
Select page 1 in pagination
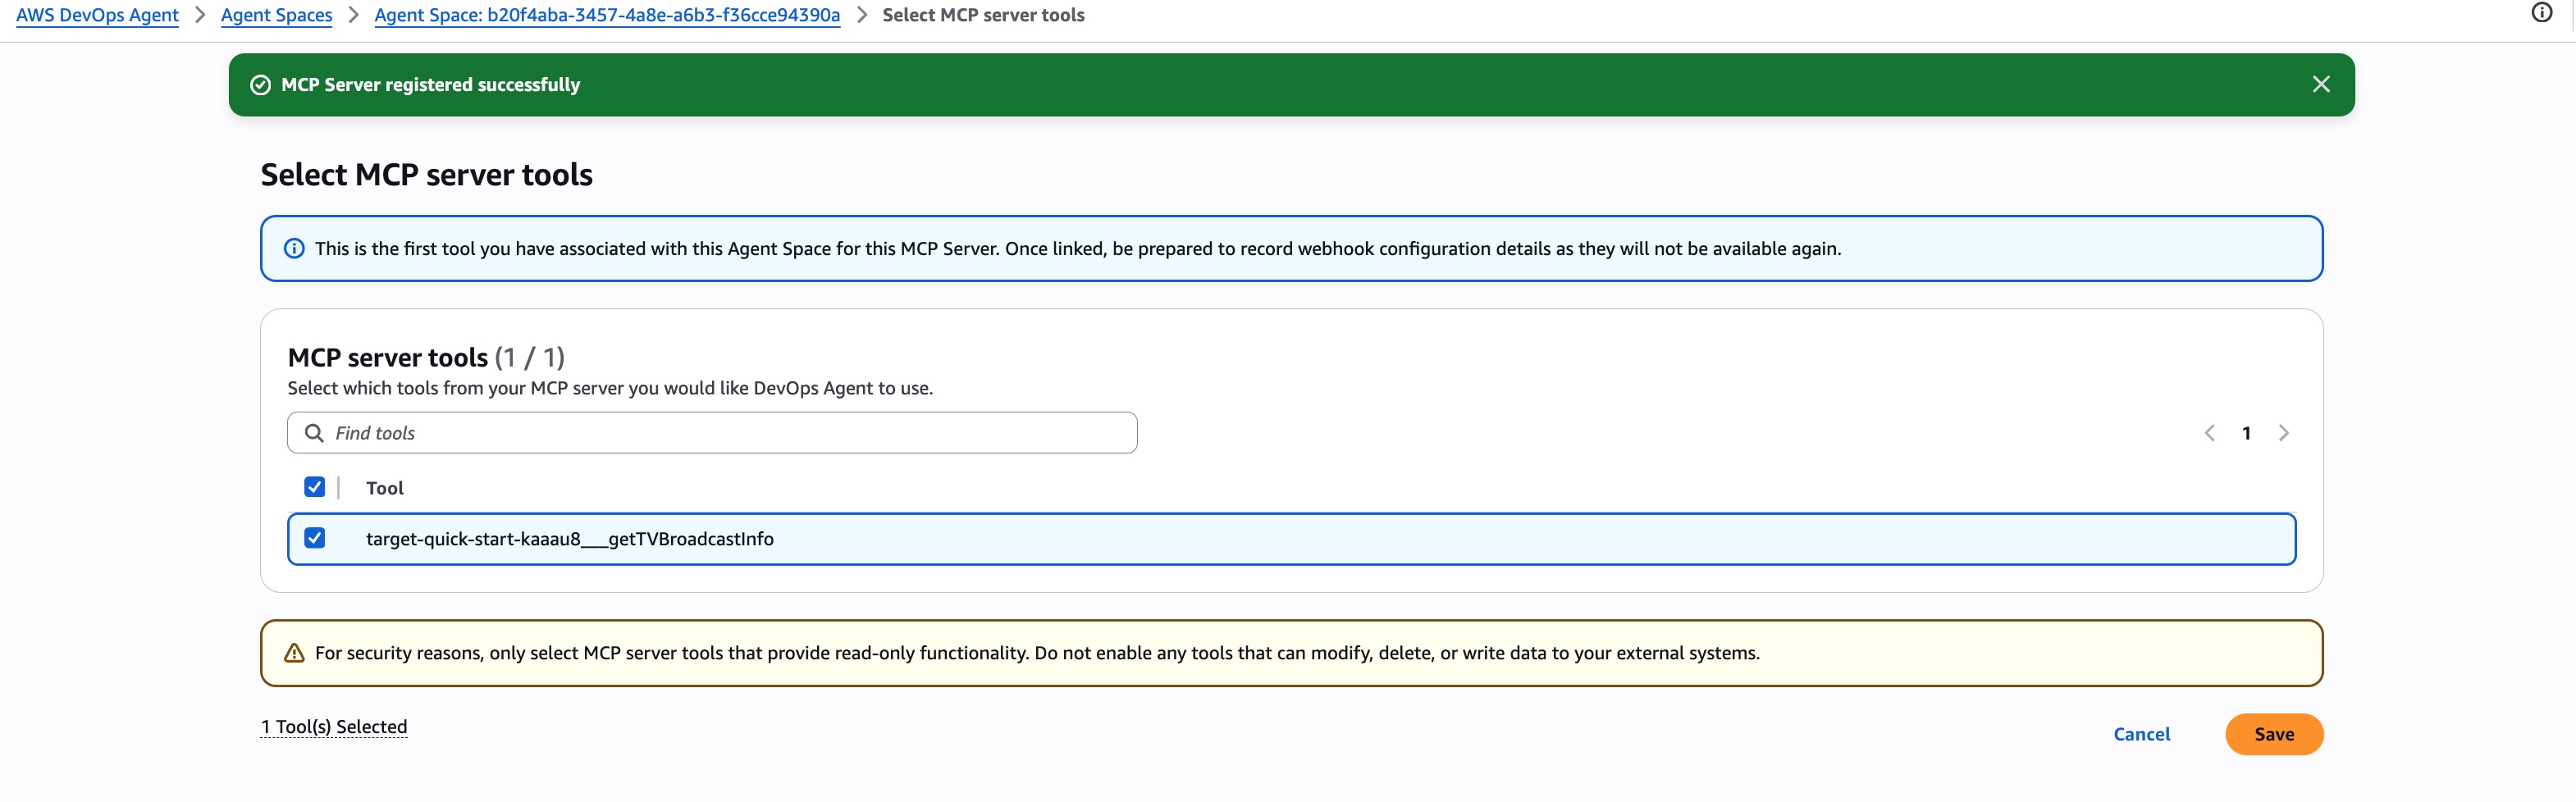tap(2246, 433)
